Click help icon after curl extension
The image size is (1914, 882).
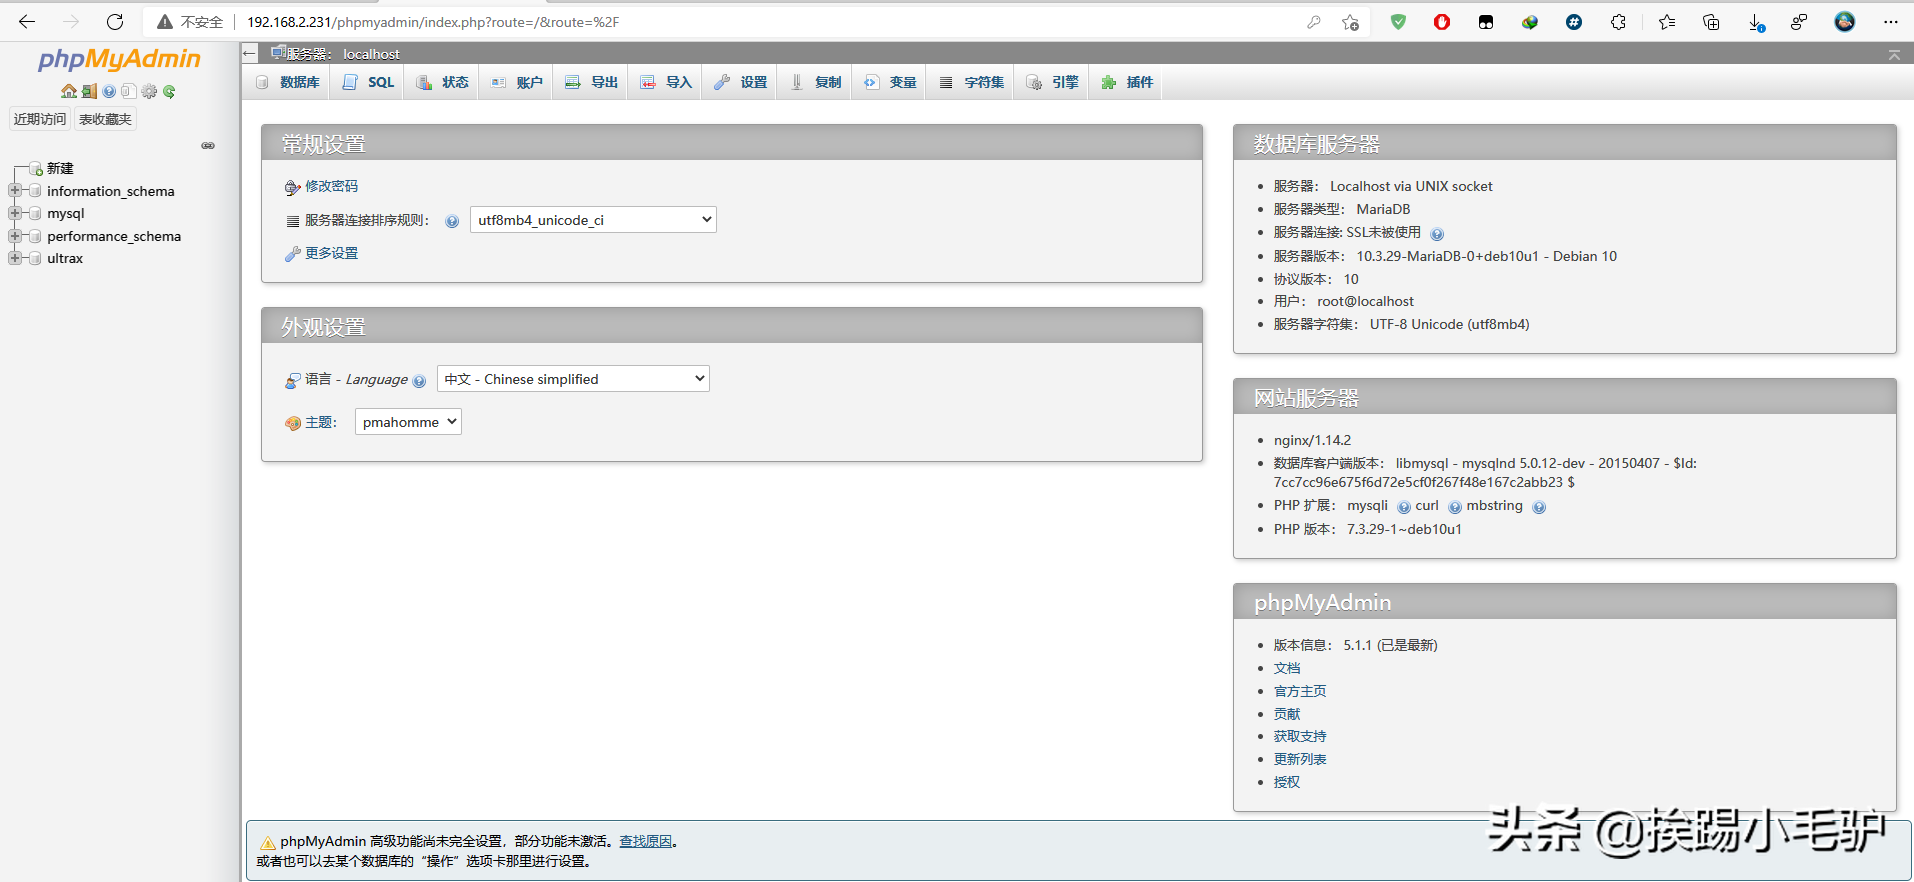click(x=1455, y=507)
